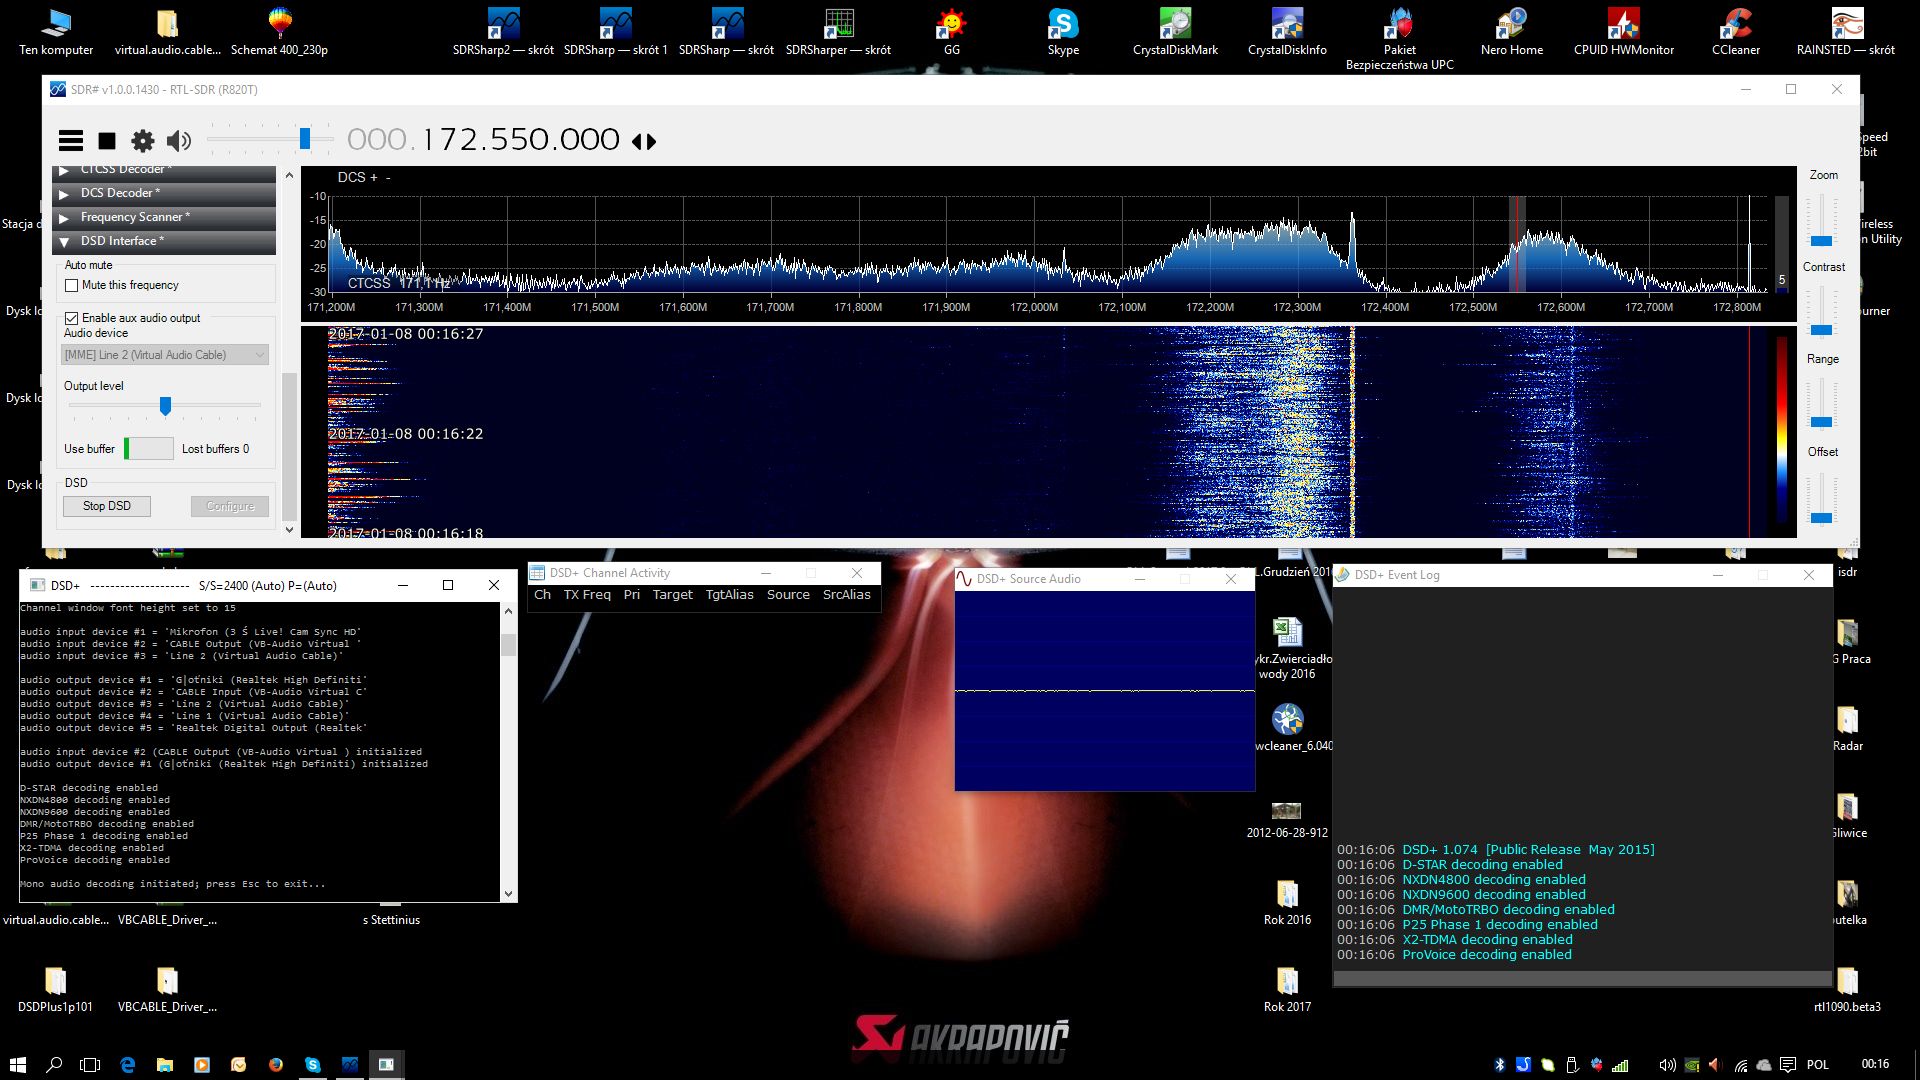Click the Pri column header
The width and height of the screenshot is (1920, 1080).
(632, 595)
